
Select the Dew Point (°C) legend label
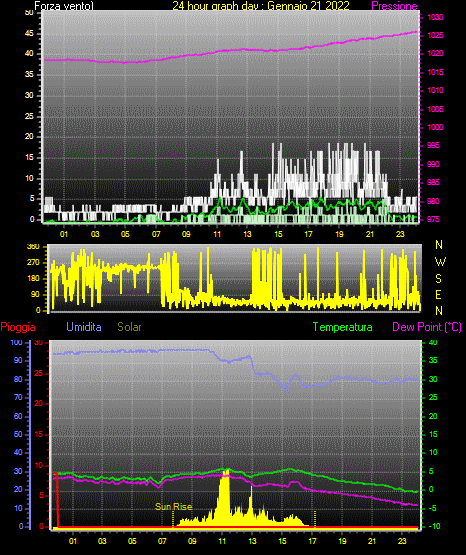click(427, 327)
